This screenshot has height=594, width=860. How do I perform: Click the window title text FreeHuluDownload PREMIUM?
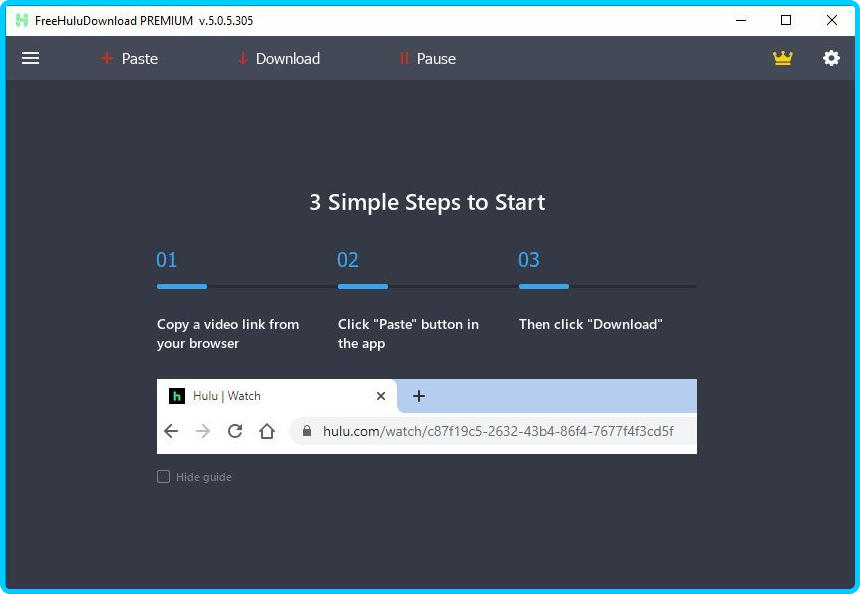[114, 21]
